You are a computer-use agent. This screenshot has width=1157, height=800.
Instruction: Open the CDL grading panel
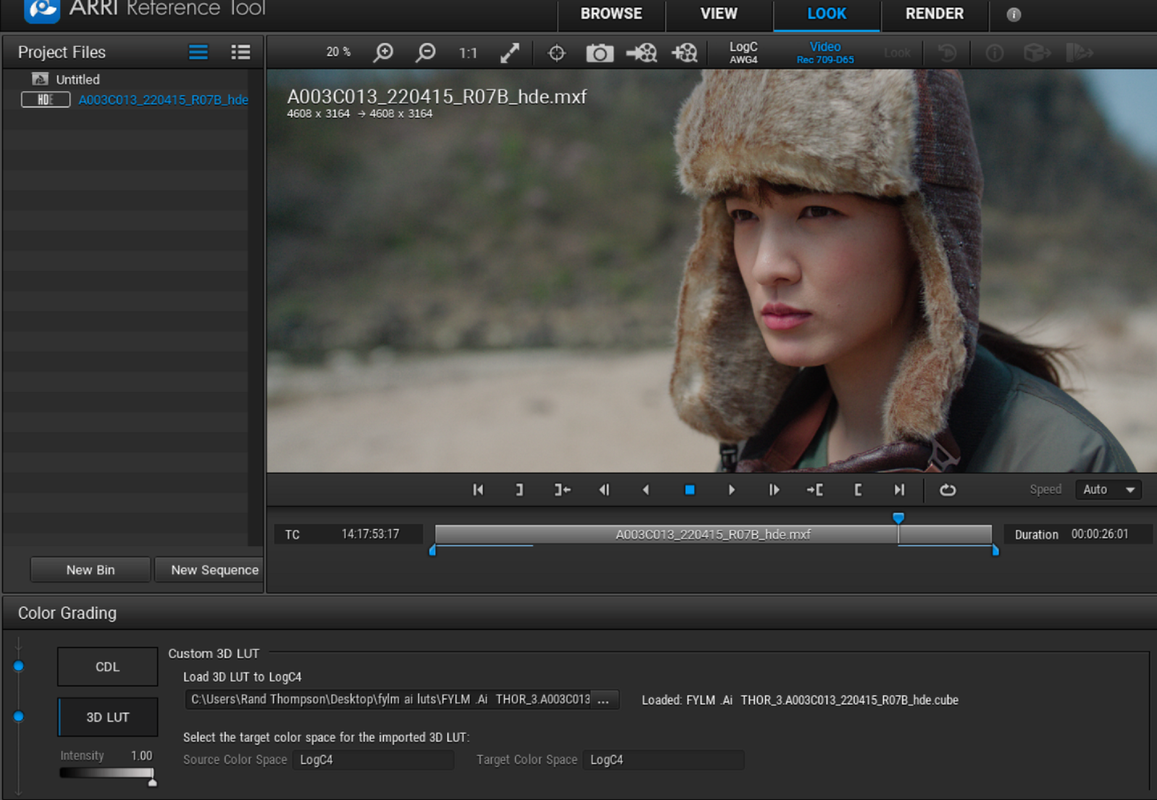point(108,666)
